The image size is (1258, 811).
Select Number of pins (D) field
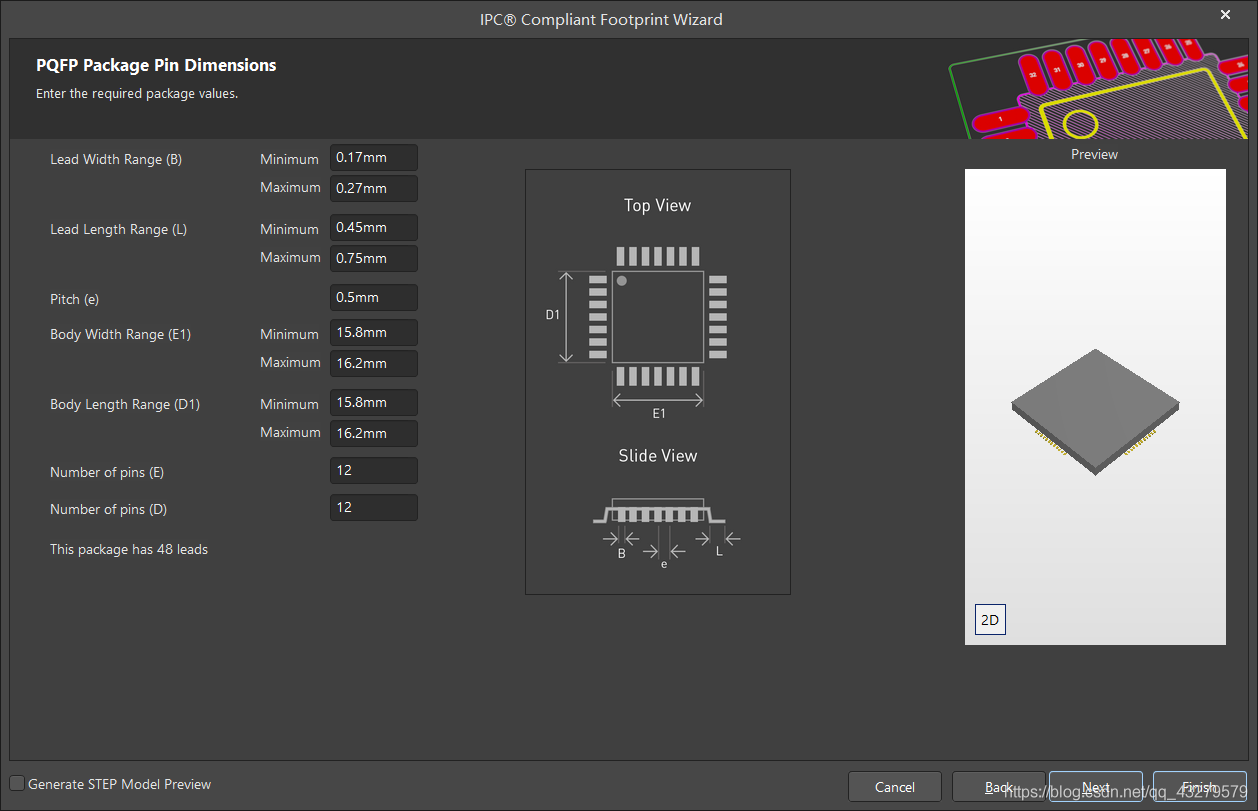(x=374, y=508)
